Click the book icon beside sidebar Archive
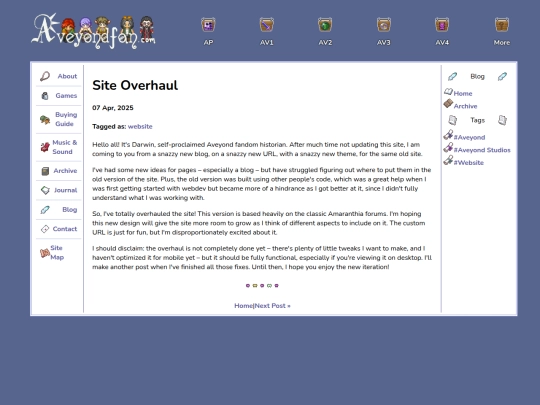 [x=45, y=171]
